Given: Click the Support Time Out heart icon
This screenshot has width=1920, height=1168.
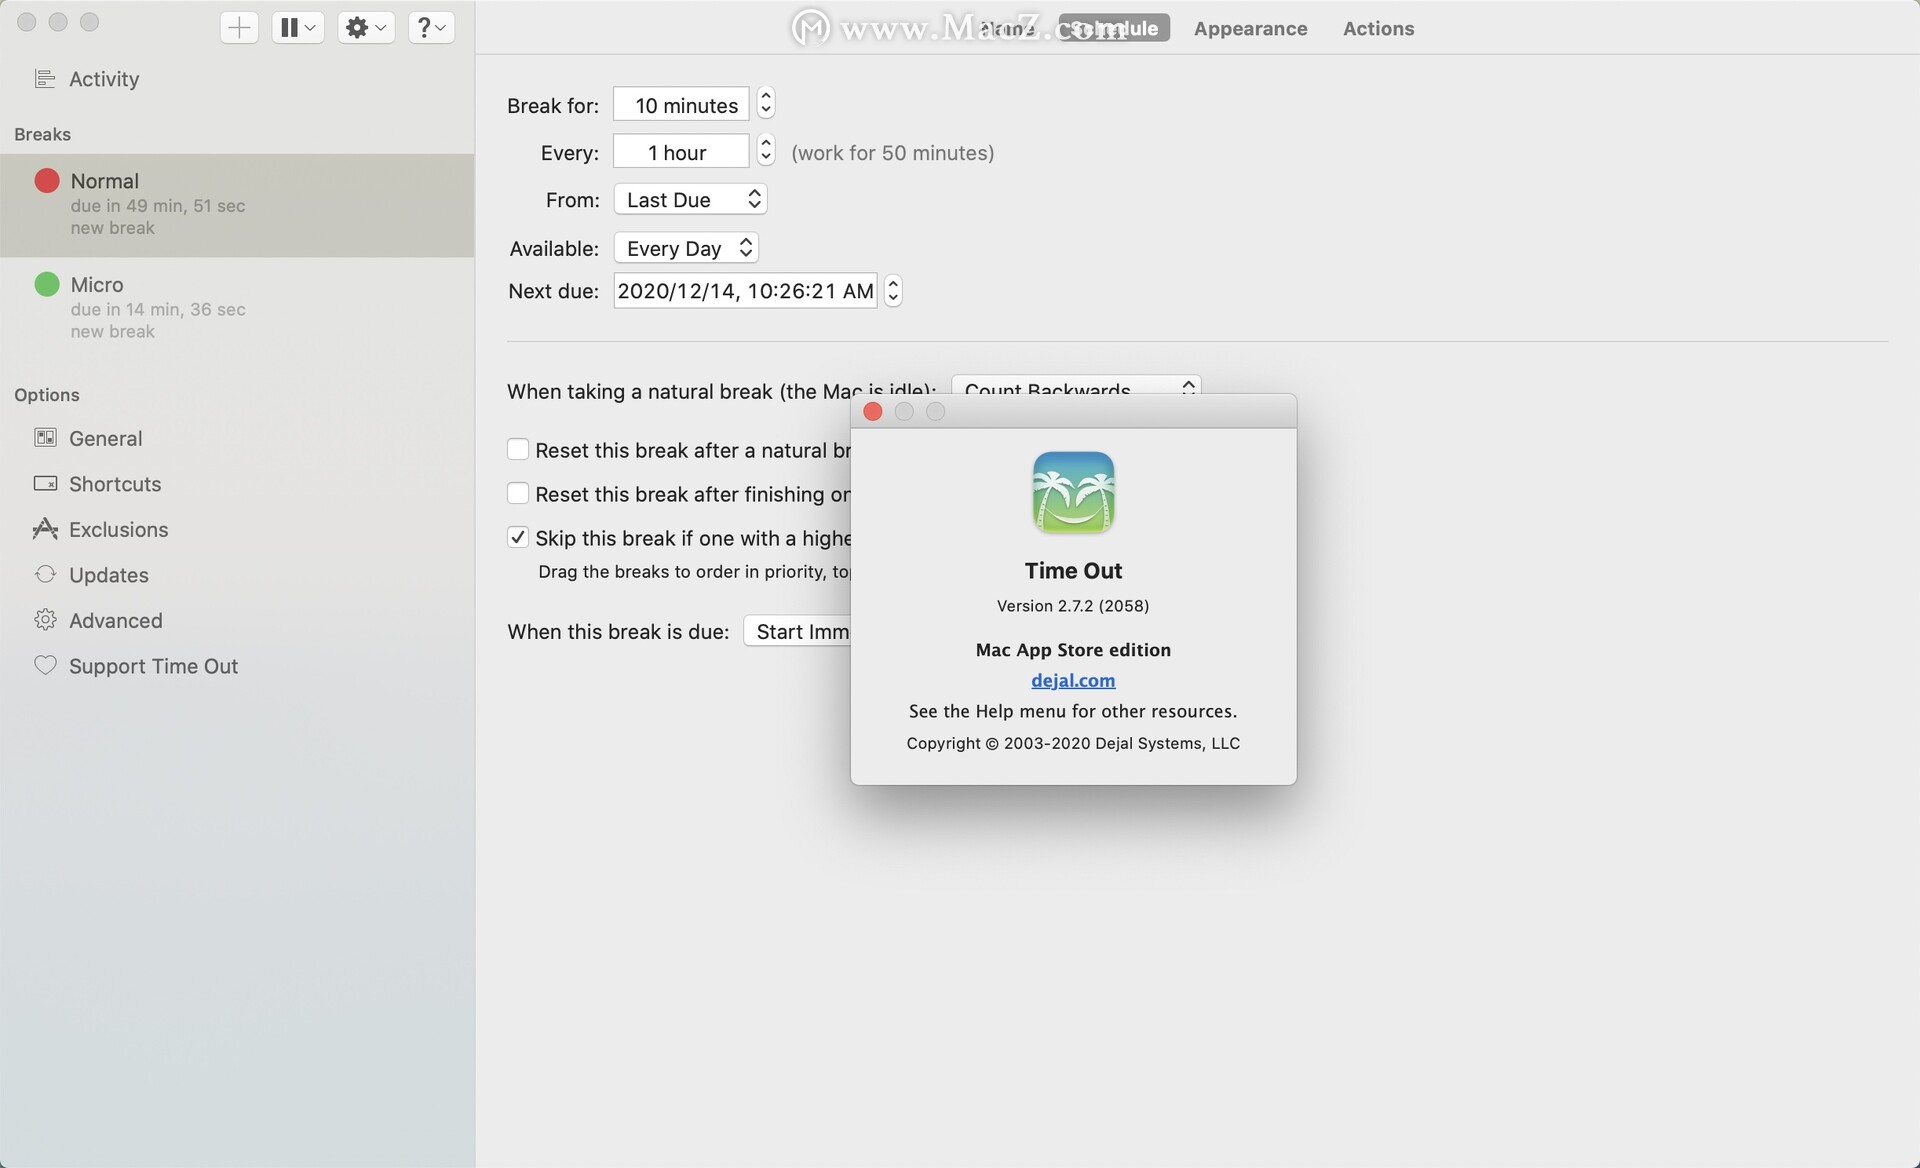Looking at the screenshot, I should click(x=45, y=665).
